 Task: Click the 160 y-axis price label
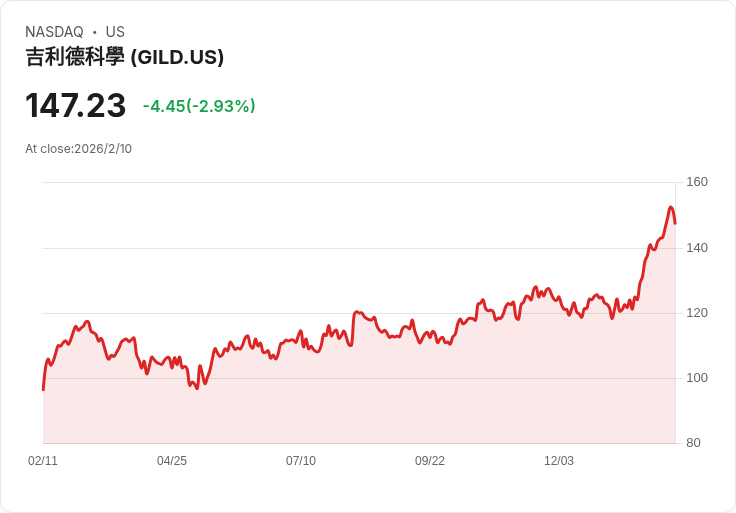pyautogui.click(x=697, y=182)
